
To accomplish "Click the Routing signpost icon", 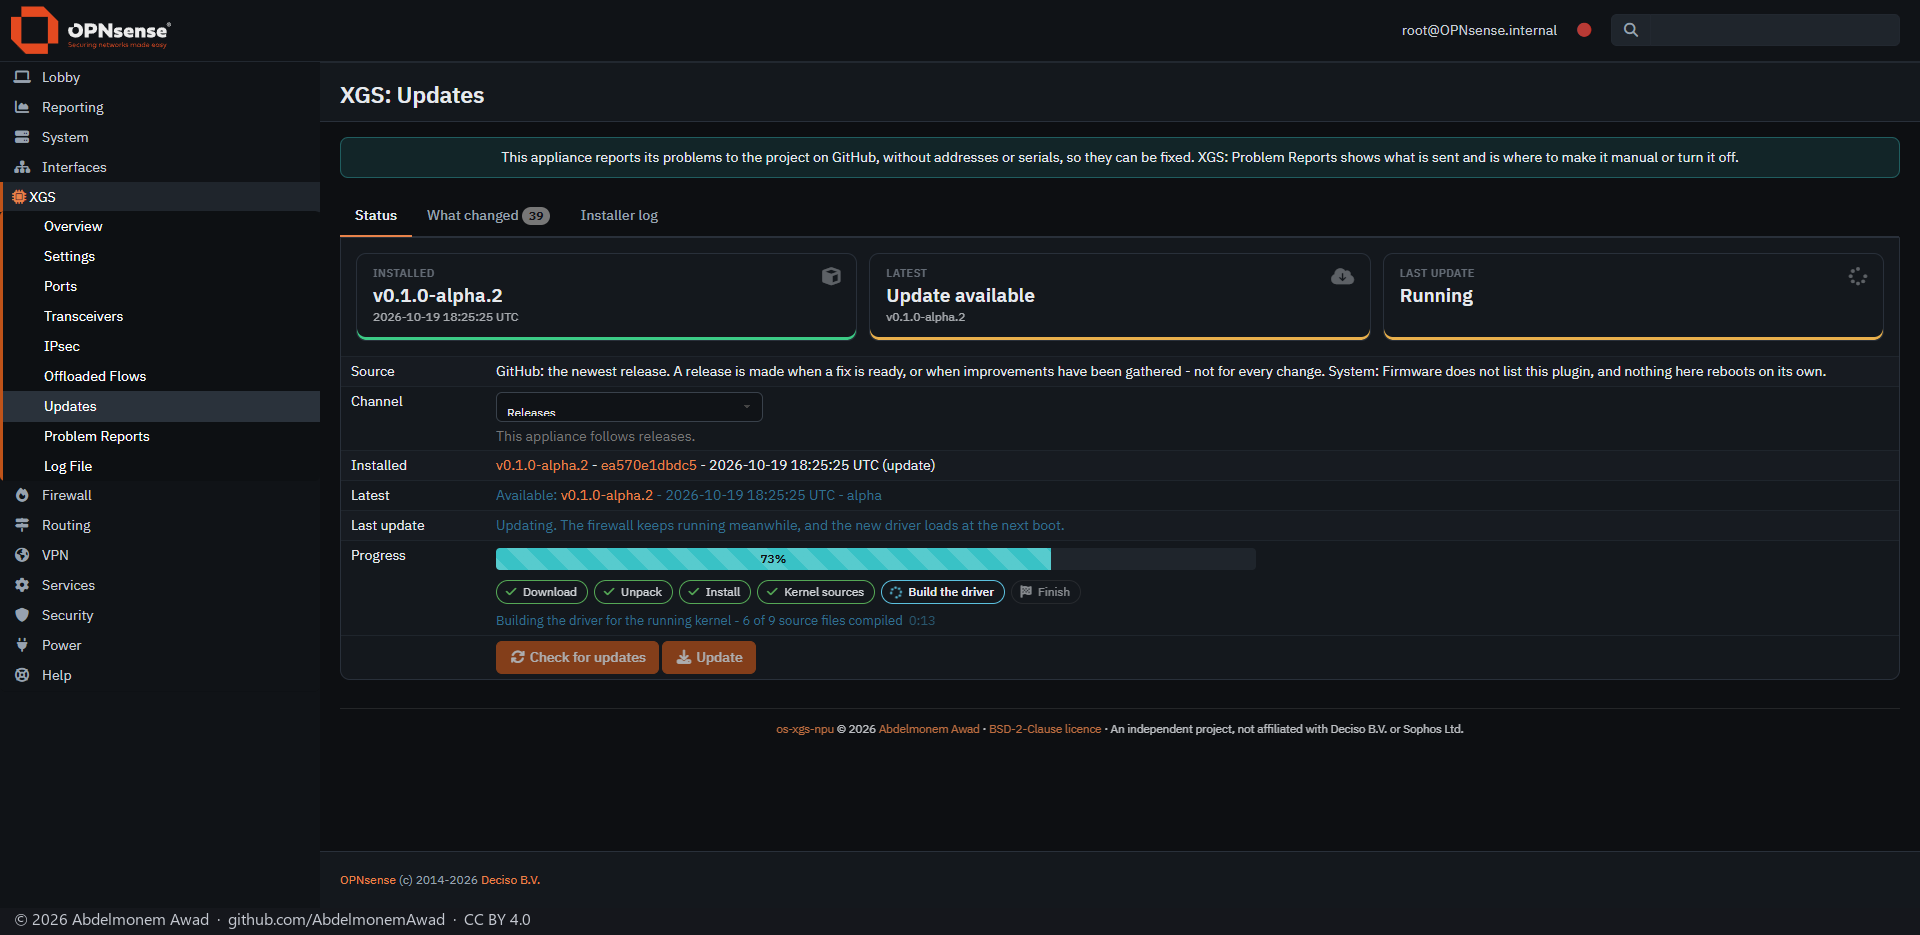I will pos(22,525).
